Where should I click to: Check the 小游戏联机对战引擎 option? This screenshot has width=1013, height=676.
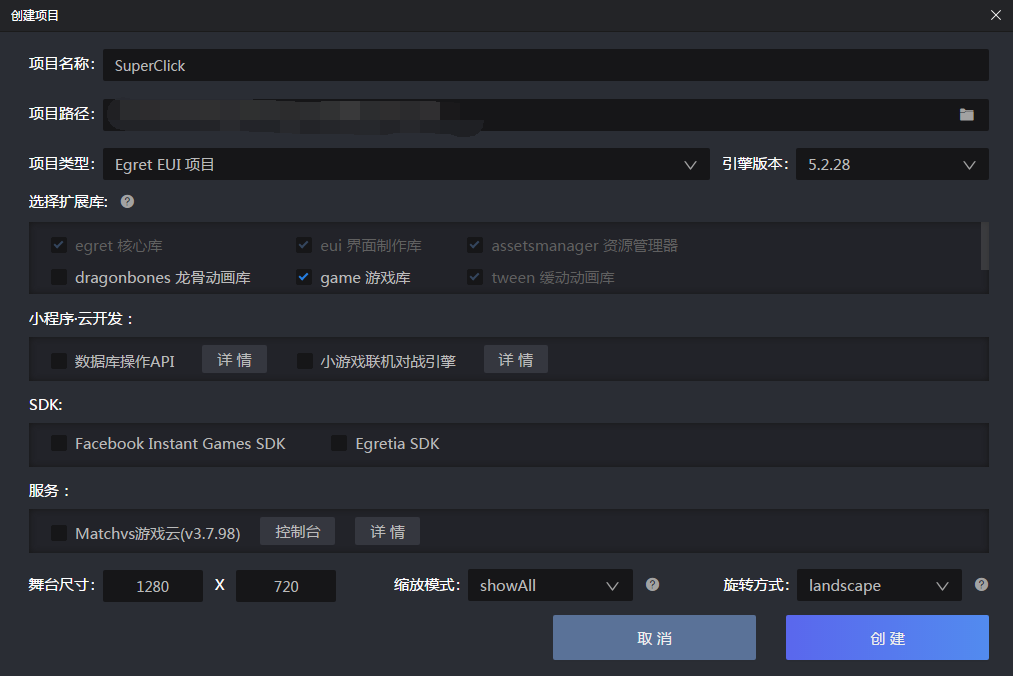pos(304,359)
